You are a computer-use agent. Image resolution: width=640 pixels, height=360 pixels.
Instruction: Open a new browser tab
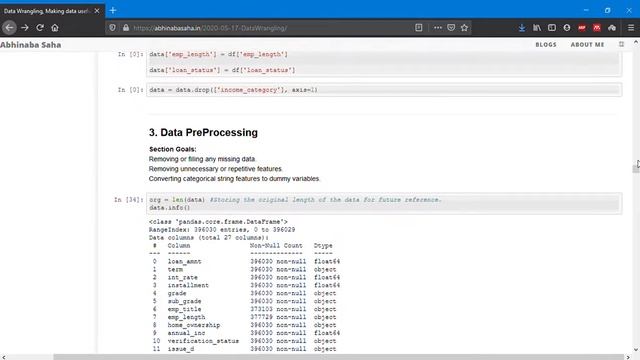click(x=113, y=11)
